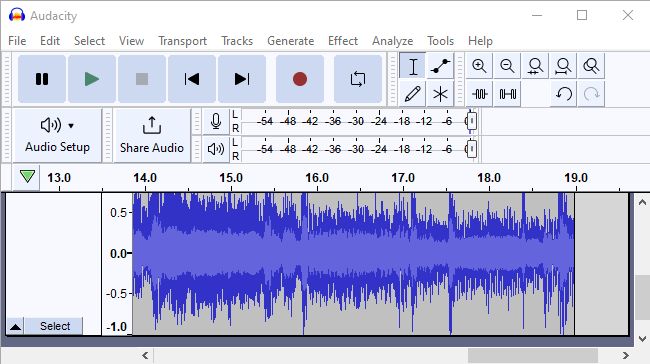Fit project to width zoom icon
650x364 pixels.
pyautogui.click(x=563, y=66)
